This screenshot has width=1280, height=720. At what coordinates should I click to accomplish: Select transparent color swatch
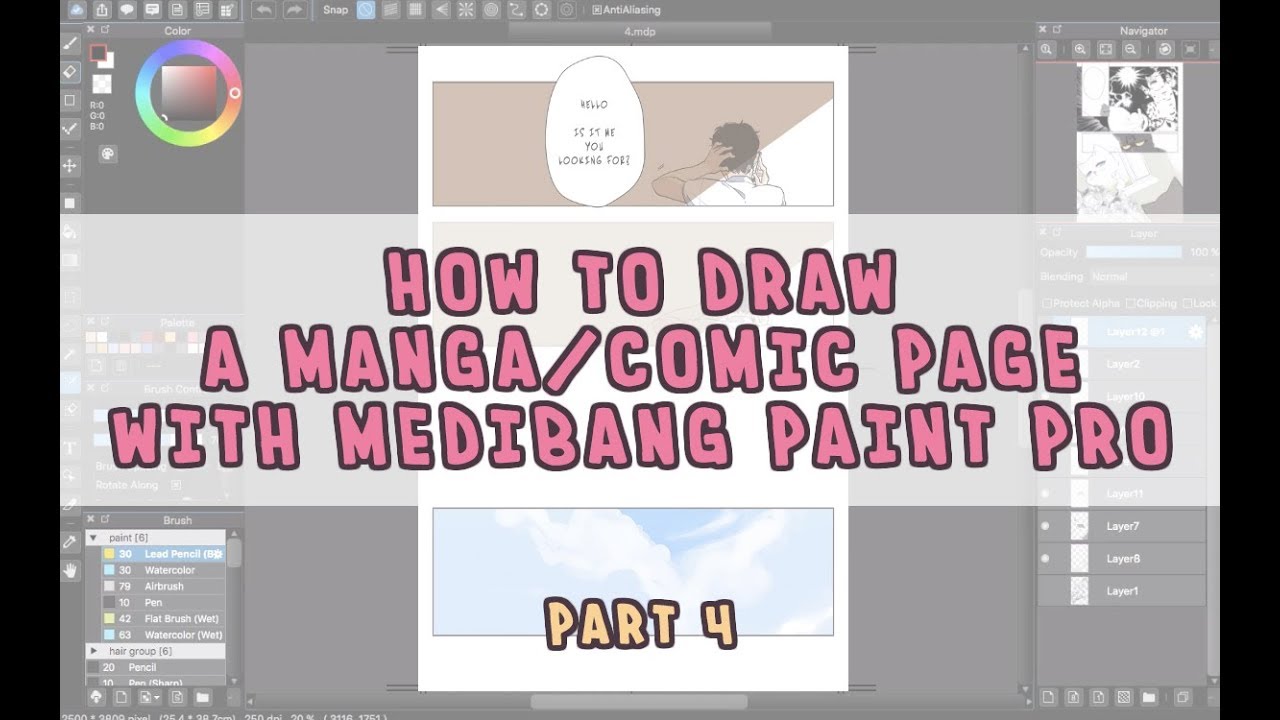(x=102, y=84)
